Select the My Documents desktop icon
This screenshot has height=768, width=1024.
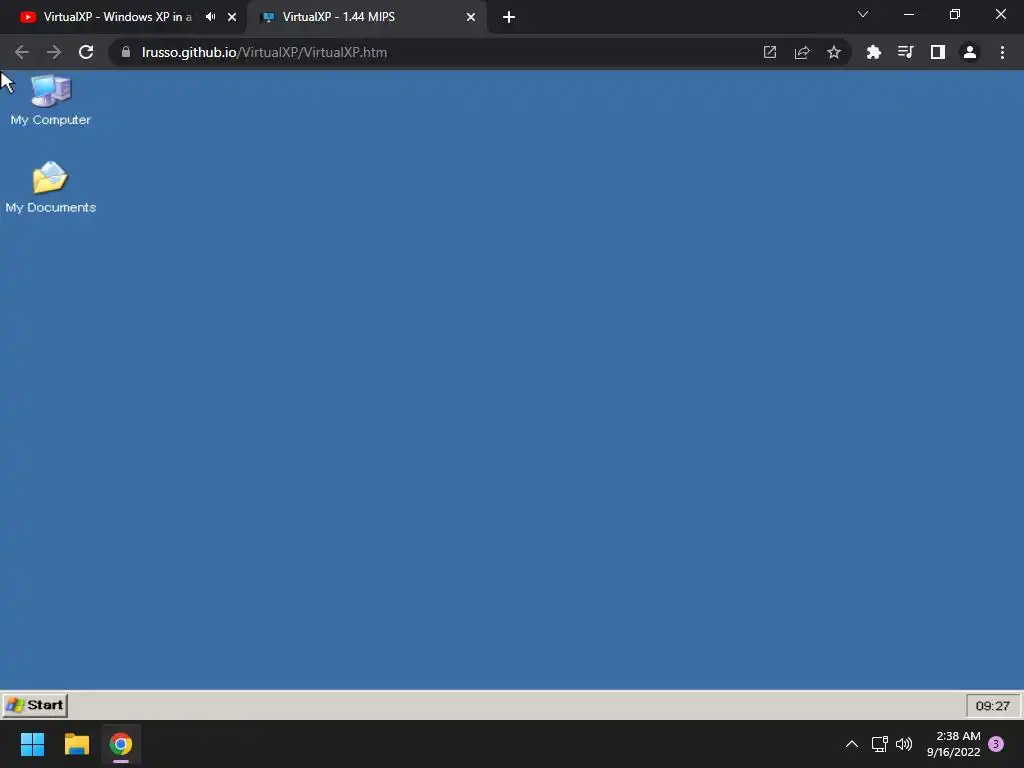click(x=50, y=187)
